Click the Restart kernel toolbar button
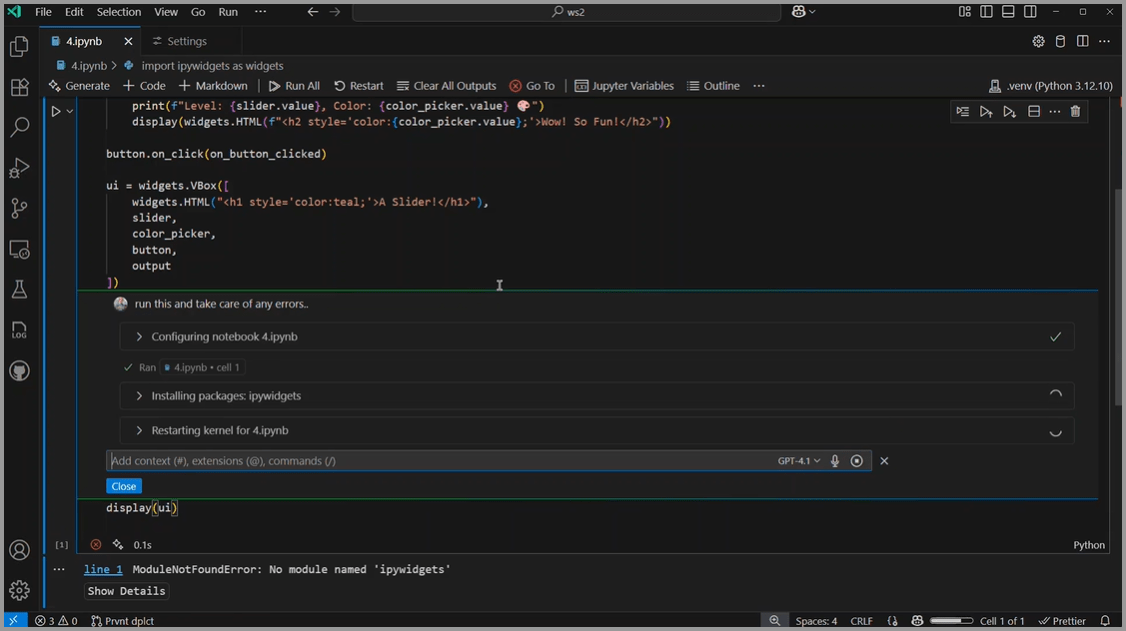Viewport: 1126px width, 631px height. pyautogui.click(x=358, y=86)
